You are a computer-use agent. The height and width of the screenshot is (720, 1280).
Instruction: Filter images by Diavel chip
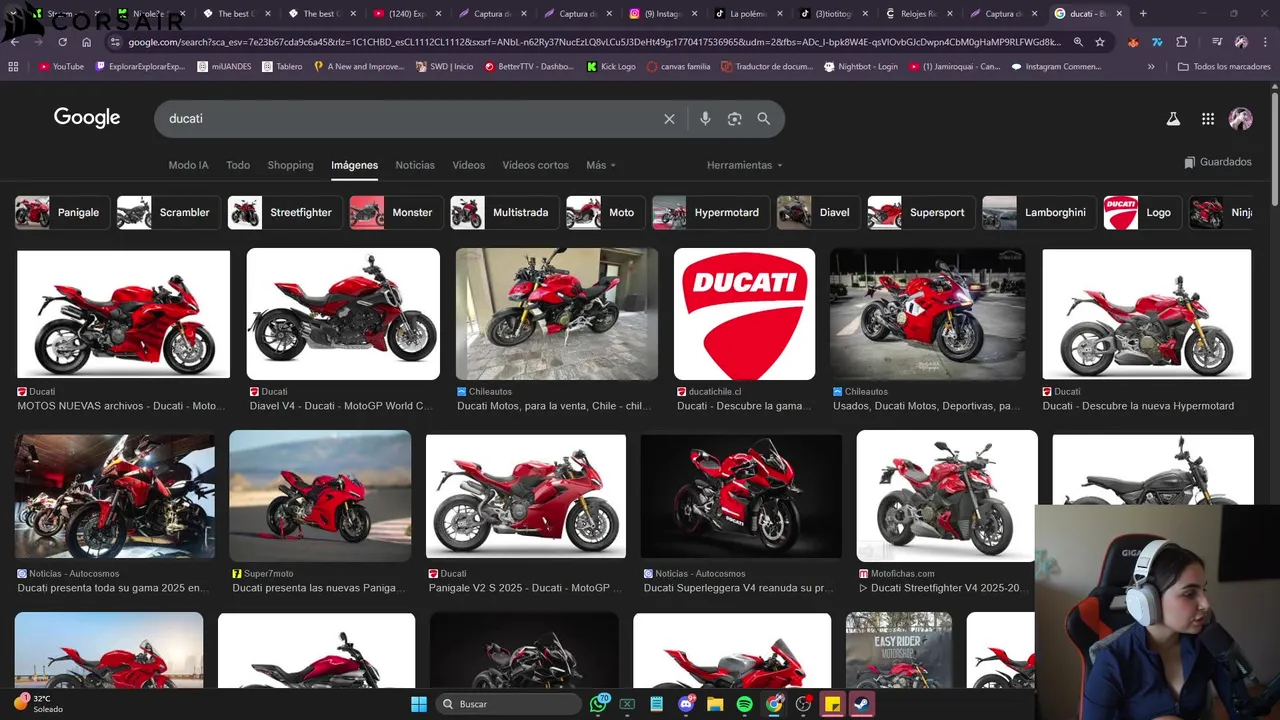(x=818, y=212)
